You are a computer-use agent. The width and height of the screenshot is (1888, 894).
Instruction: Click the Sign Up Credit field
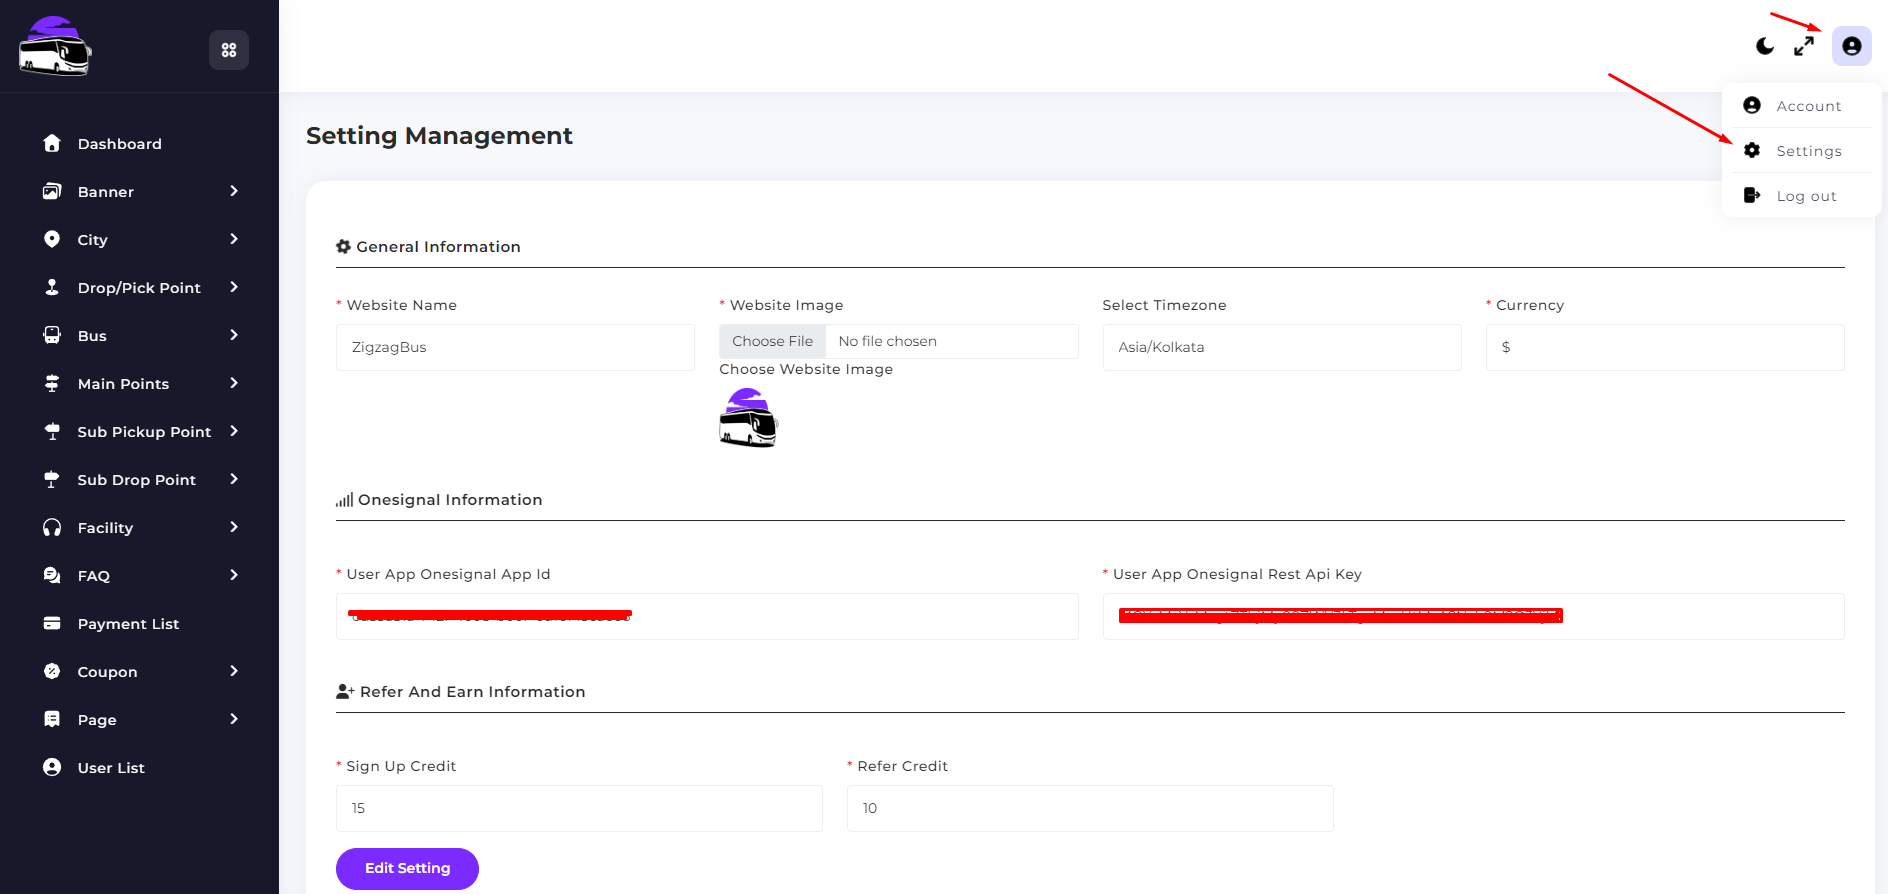click(x=579, y=808)
